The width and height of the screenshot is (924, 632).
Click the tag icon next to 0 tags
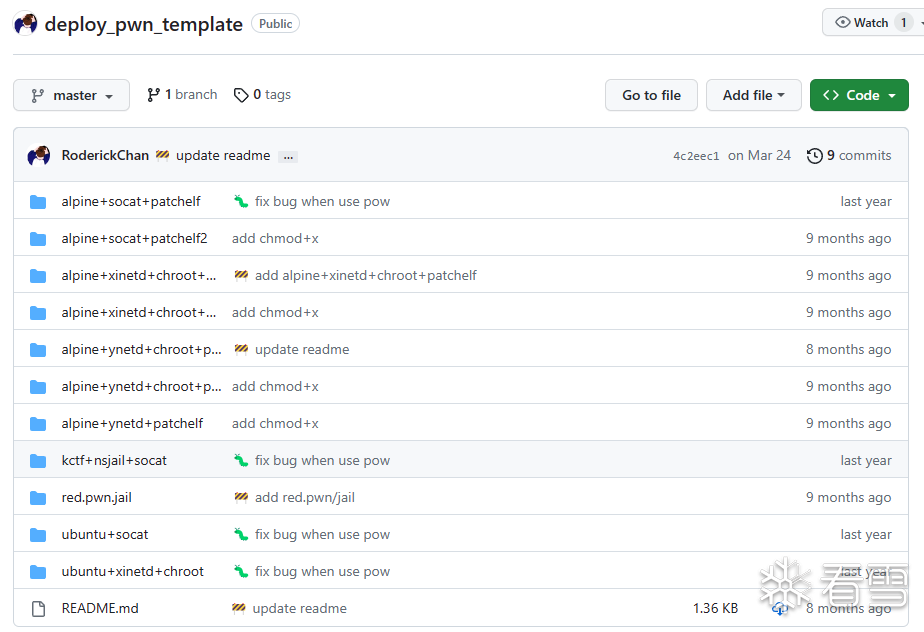tap(241, 95)
